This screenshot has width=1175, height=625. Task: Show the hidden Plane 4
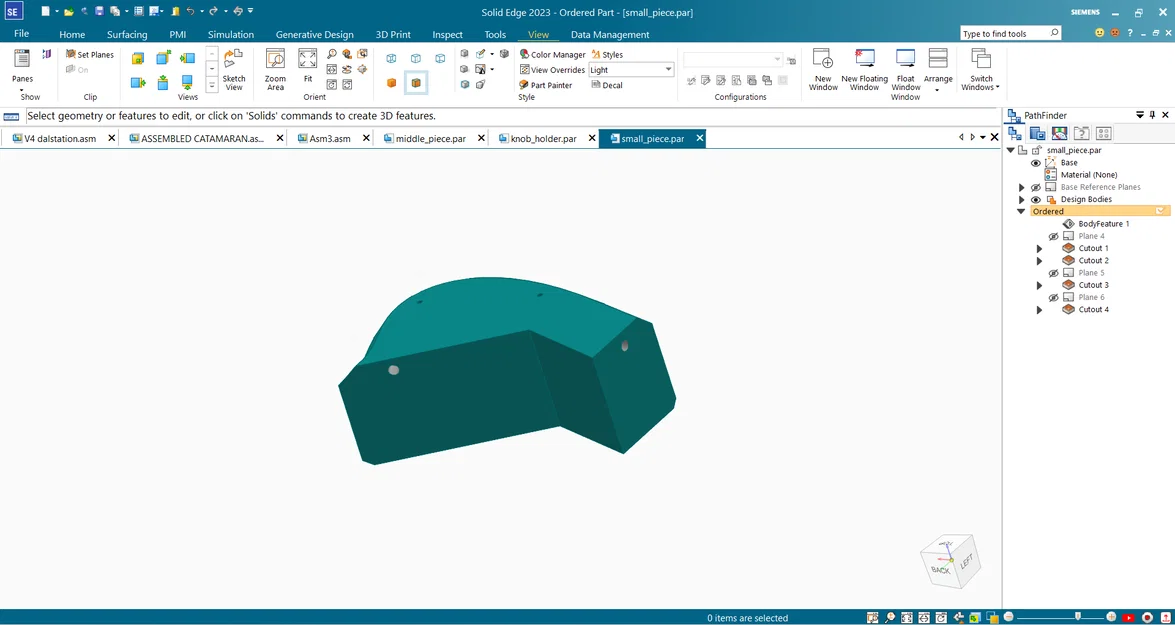[x=1053, y=237]
